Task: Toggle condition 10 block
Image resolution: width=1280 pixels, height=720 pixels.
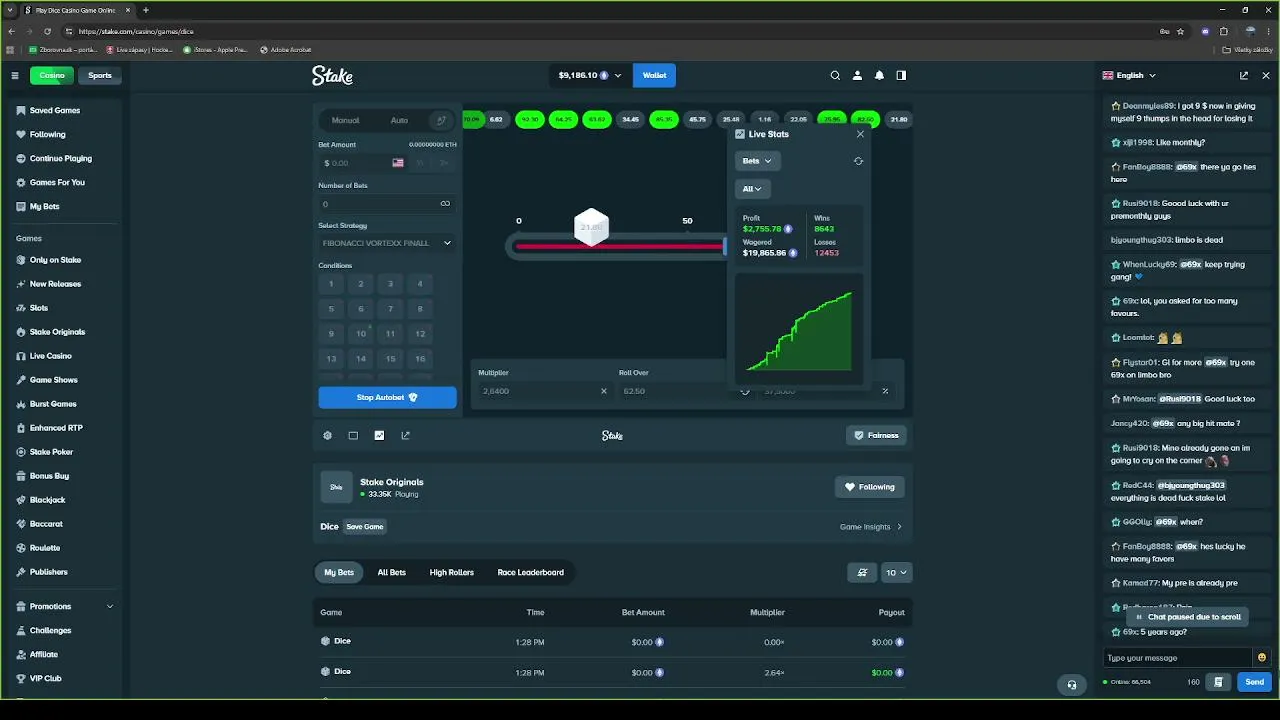Action: 361,334
